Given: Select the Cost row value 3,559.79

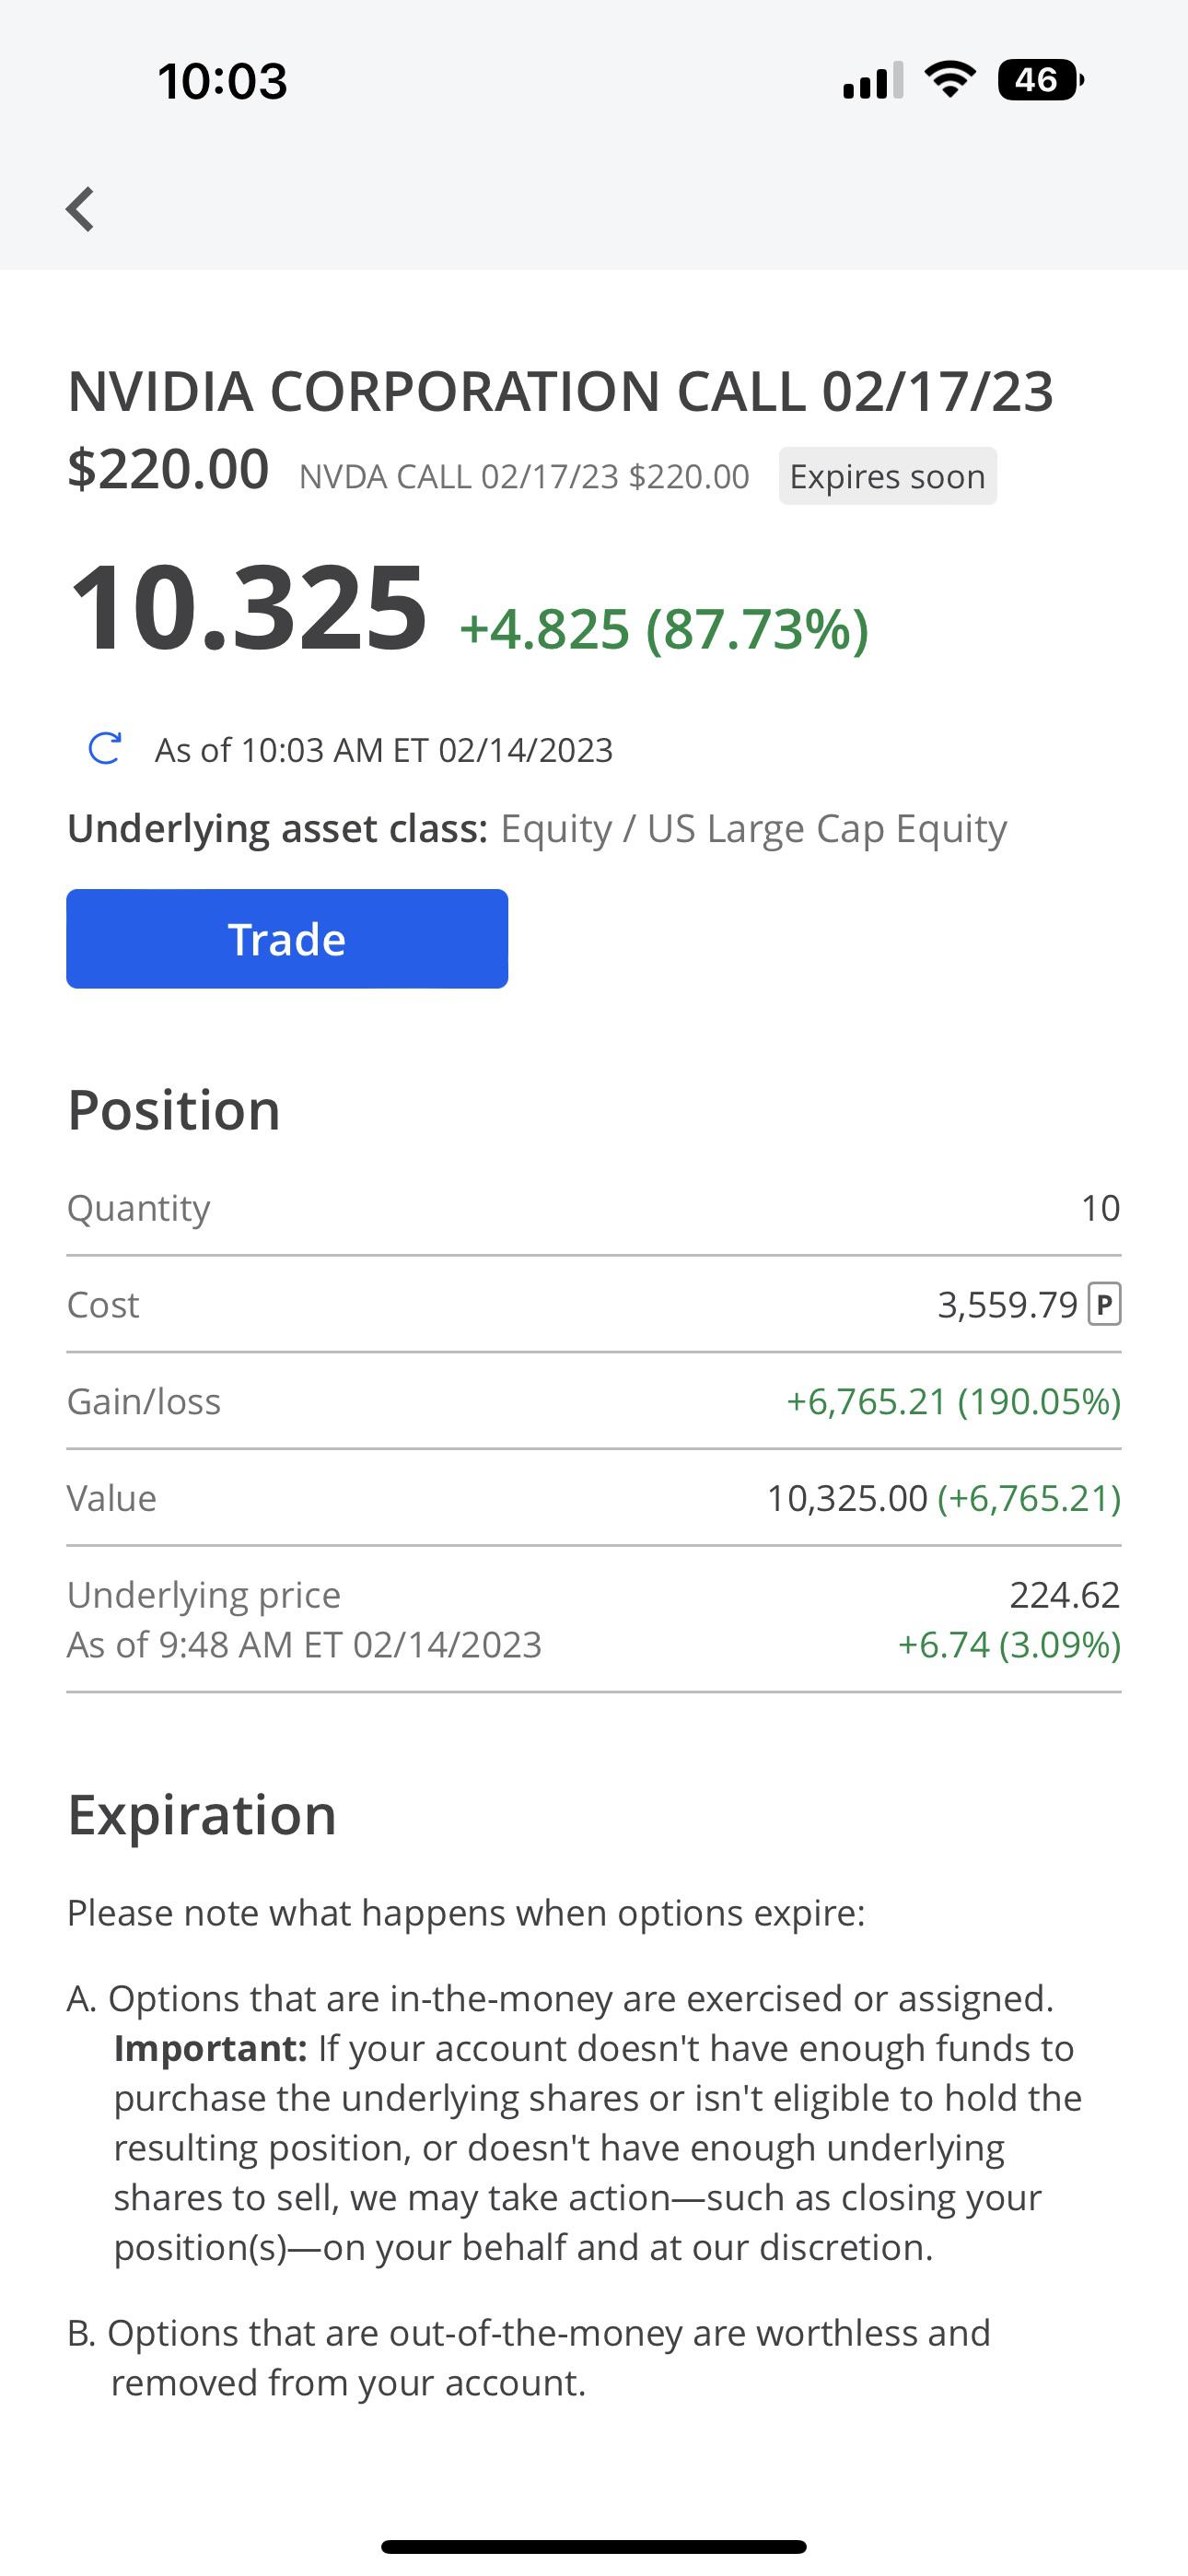Looking at the screenshot, I should tap(1007, 1305).
